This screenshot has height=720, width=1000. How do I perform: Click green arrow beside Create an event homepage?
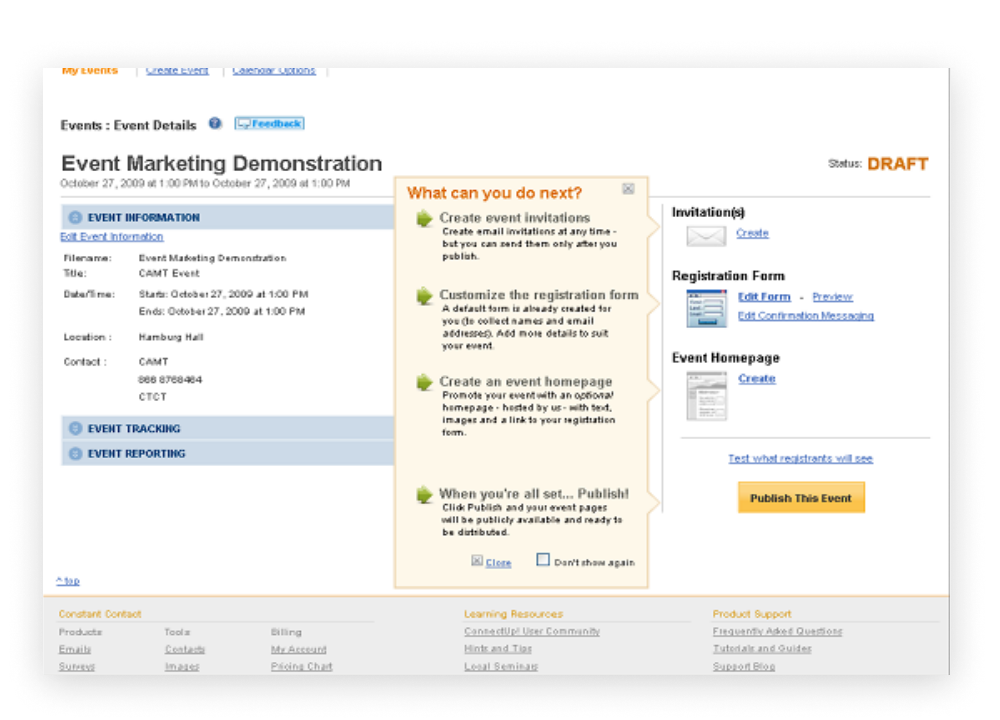pyautogui.click(x=424, y=383)
